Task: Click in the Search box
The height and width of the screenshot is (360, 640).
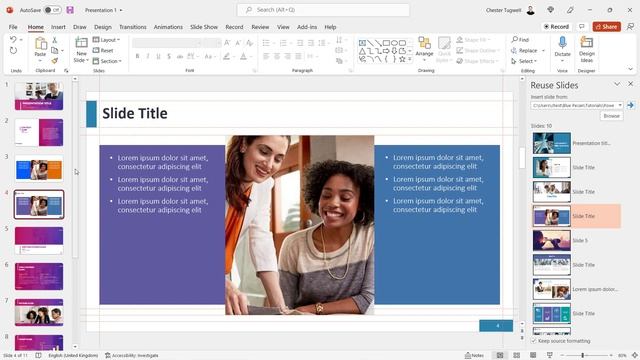Action: (323, 10)
